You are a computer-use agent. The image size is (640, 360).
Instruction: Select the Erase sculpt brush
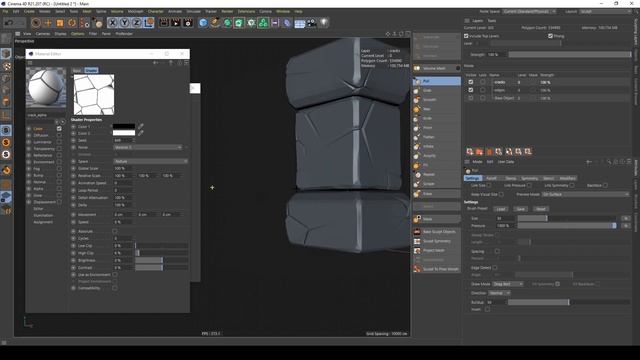437,194
